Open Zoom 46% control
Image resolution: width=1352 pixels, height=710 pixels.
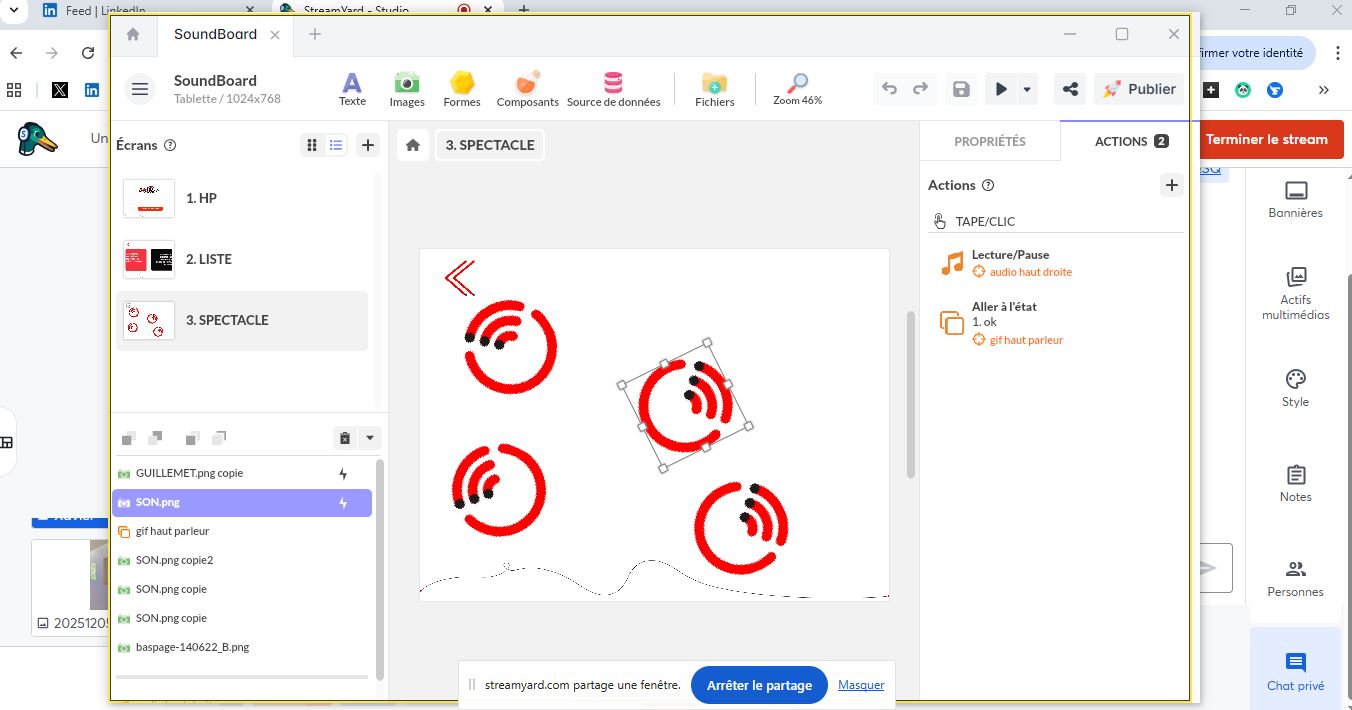point(797,88)
